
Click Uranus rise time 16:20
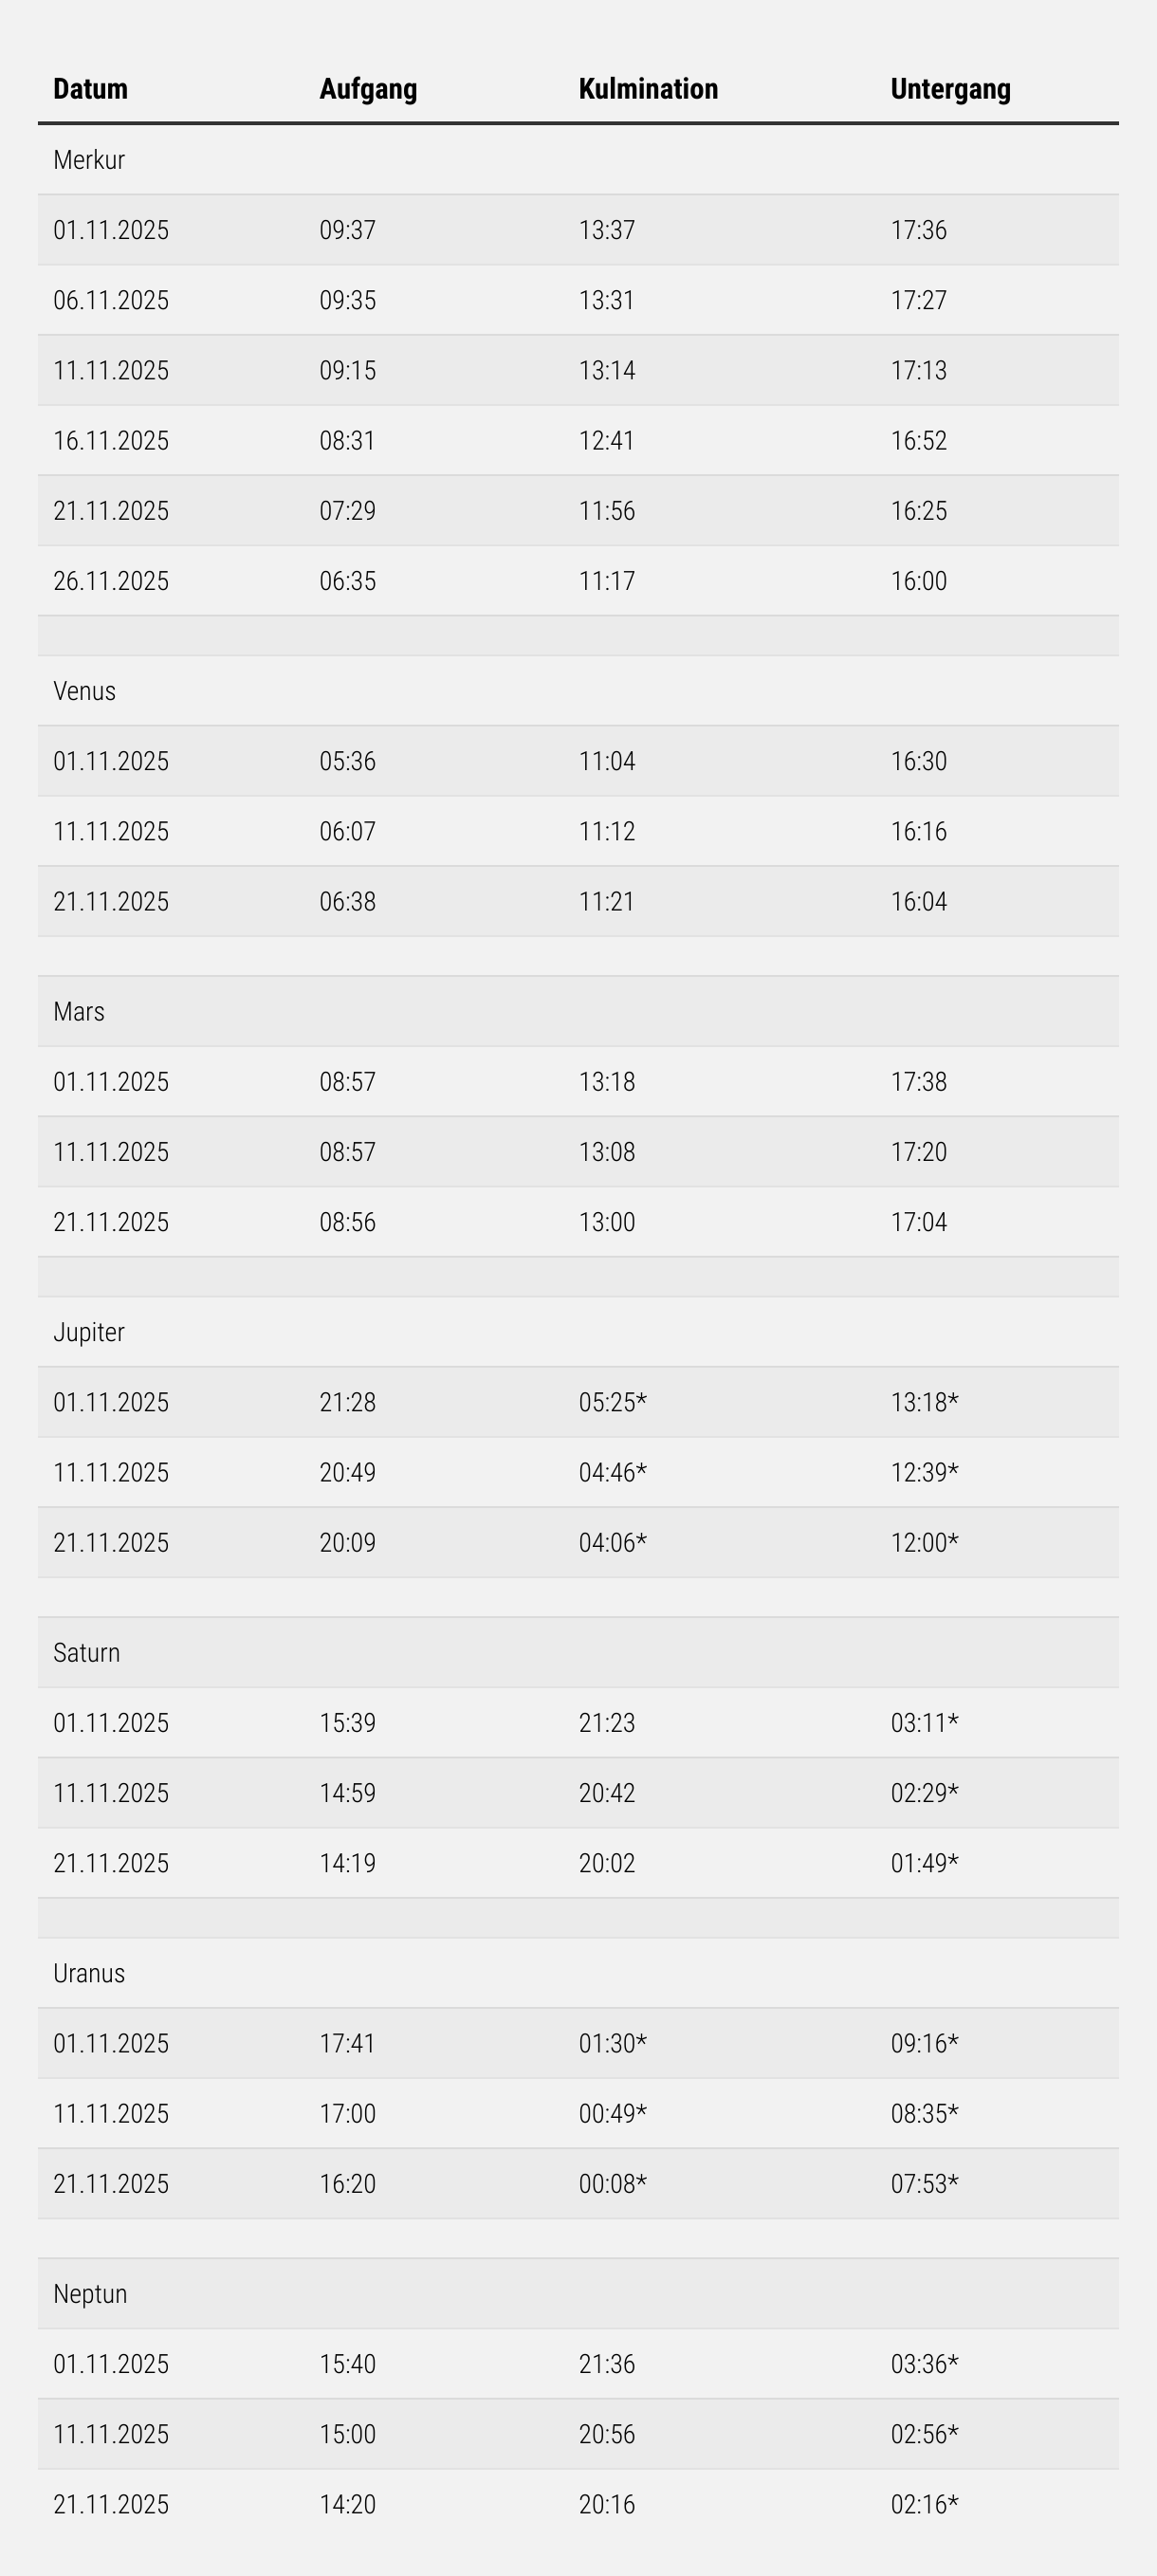(347, 2183)
